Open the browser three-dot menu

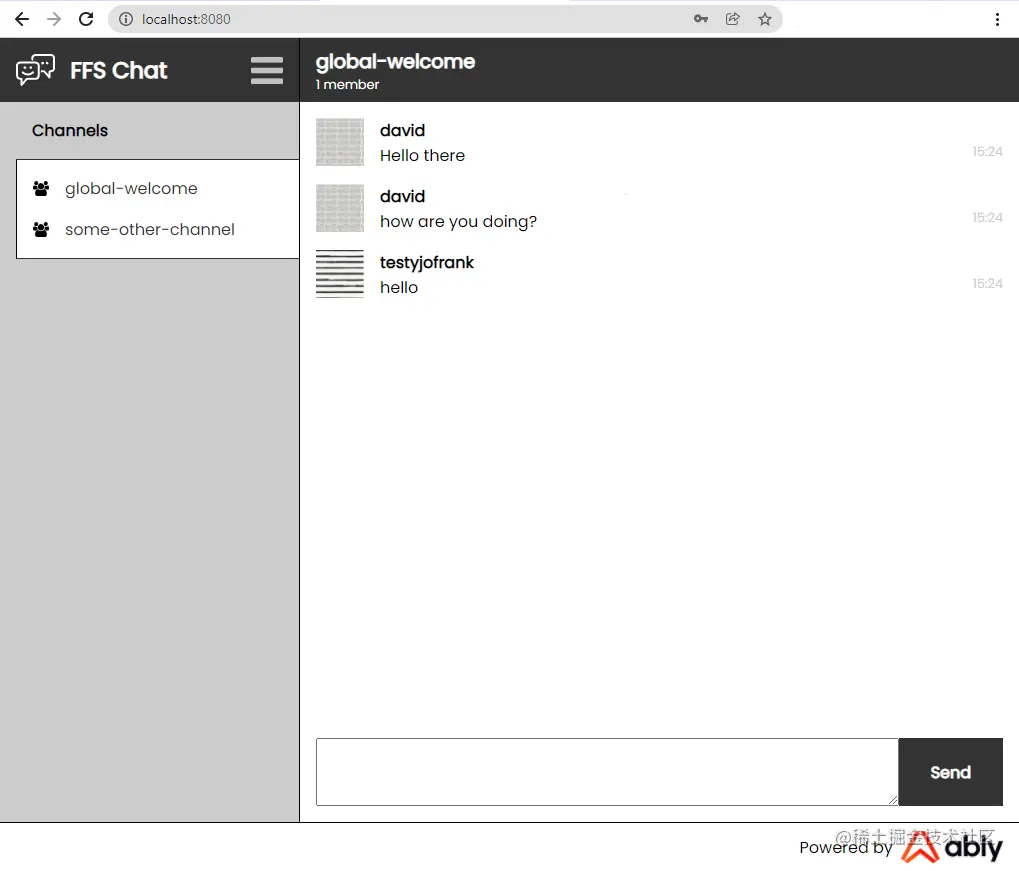coord(997,19)
